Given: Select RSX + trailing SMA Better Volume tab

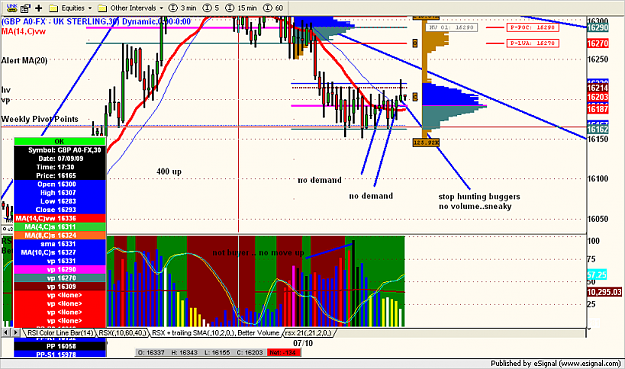Looking at the screenshot, I should pos(215,333).
